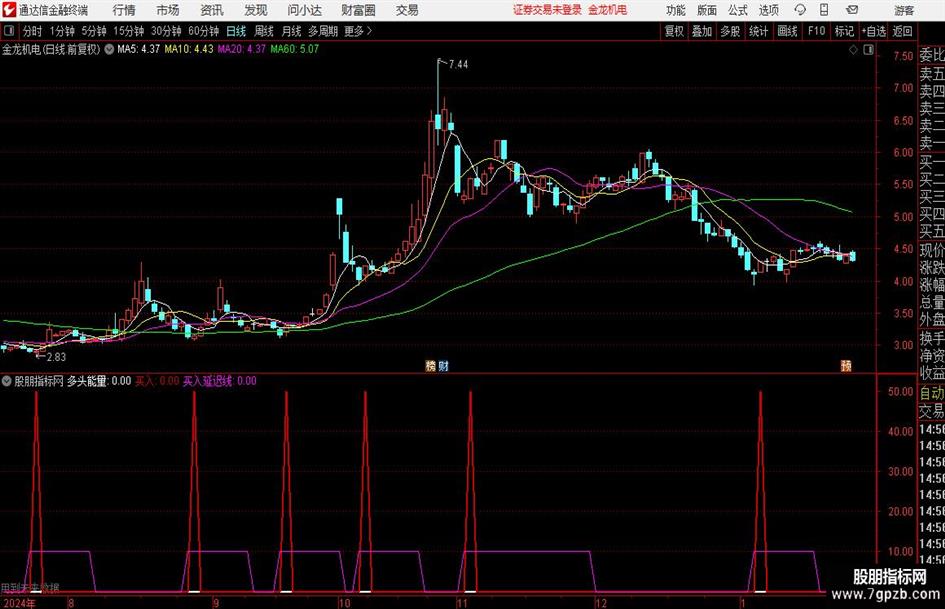Screen dimensions: 945x609
Task: Open the 版面 menu
Action: (x=707, y=10)
